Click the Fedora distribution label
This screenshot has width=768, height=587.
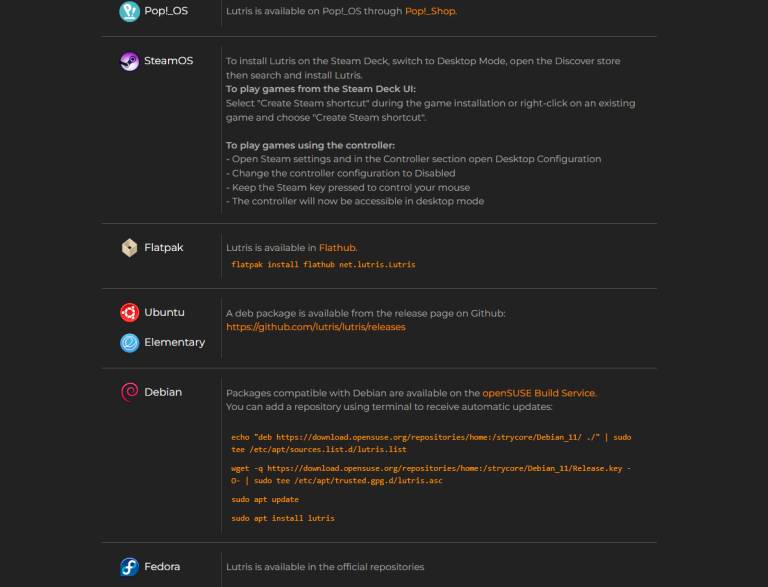162,566
